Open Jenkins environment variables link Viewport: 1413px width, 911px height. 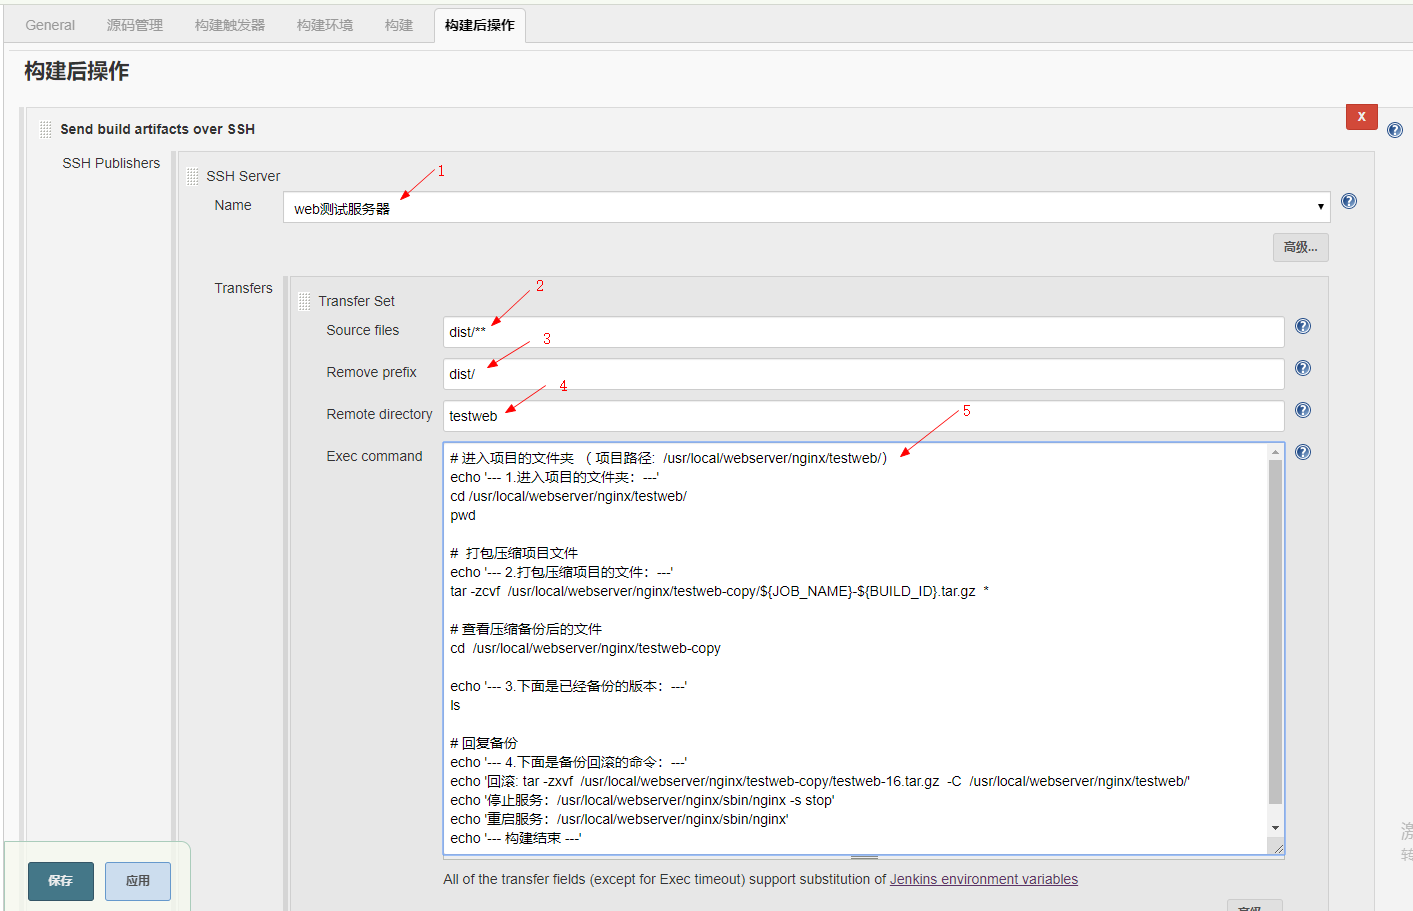click(984, 879)
